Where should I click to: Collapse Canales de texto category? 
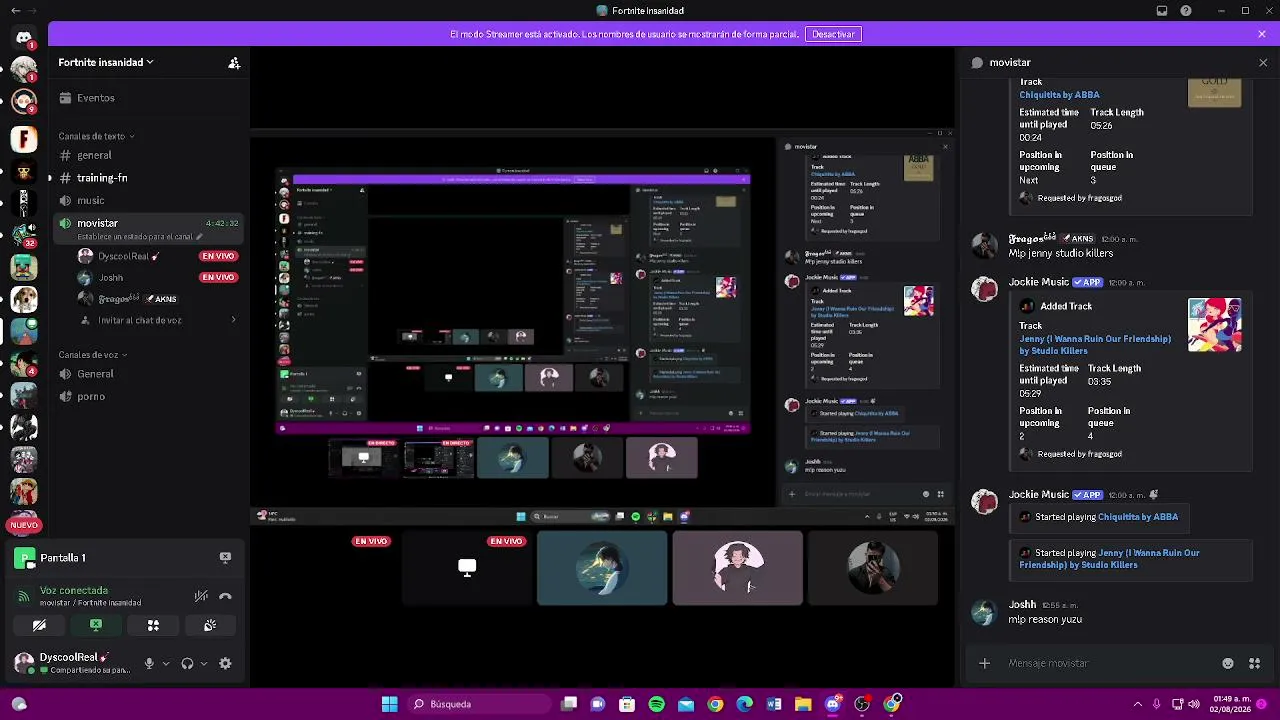pyautogui.click(x=96, y=136)
